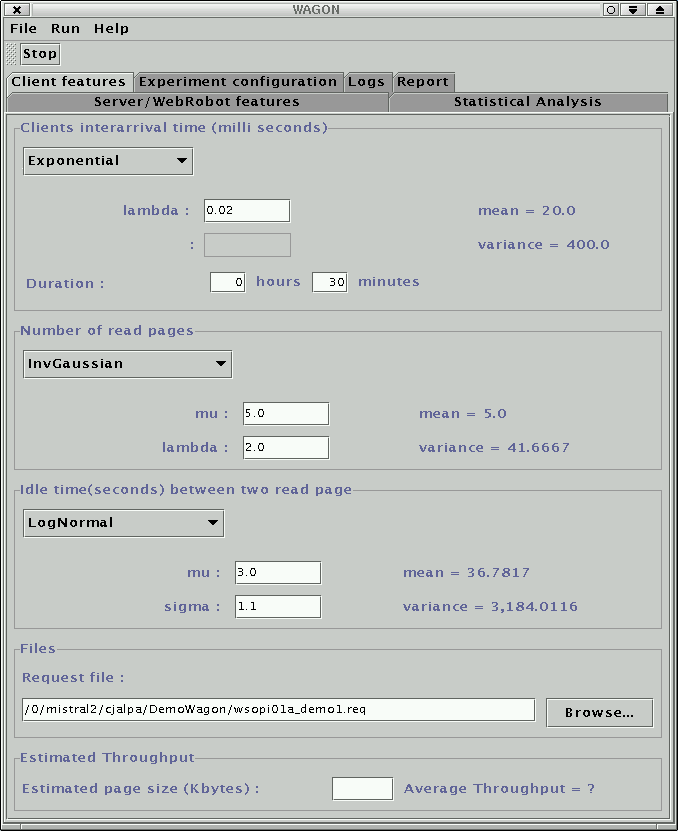
Task: Open the Help menu
Action: (x=111, y=29)
